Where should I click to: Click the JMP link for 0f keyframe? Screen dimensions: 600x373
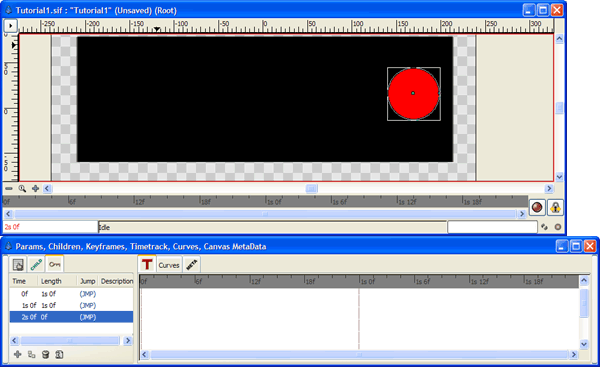[88, 294]
